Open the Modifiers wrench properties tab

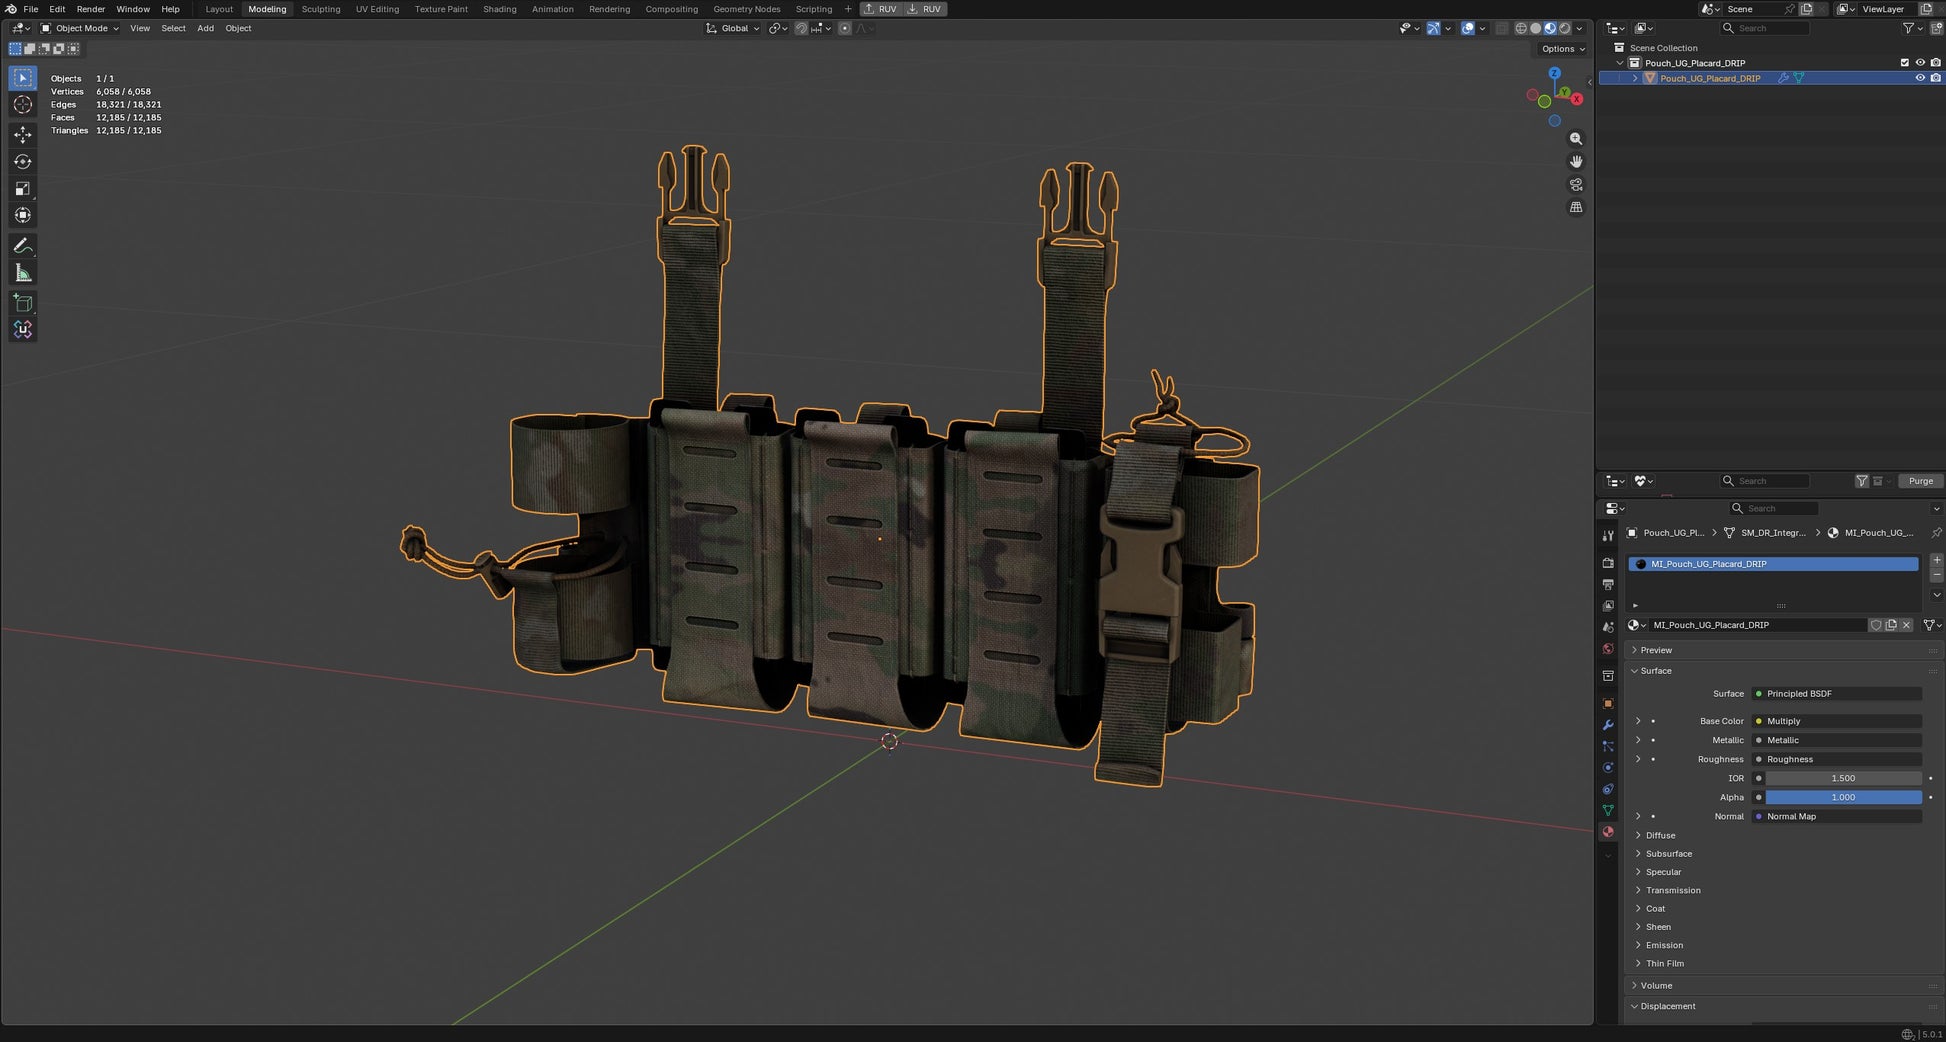pyautogui.click(x=1608, y=725)
